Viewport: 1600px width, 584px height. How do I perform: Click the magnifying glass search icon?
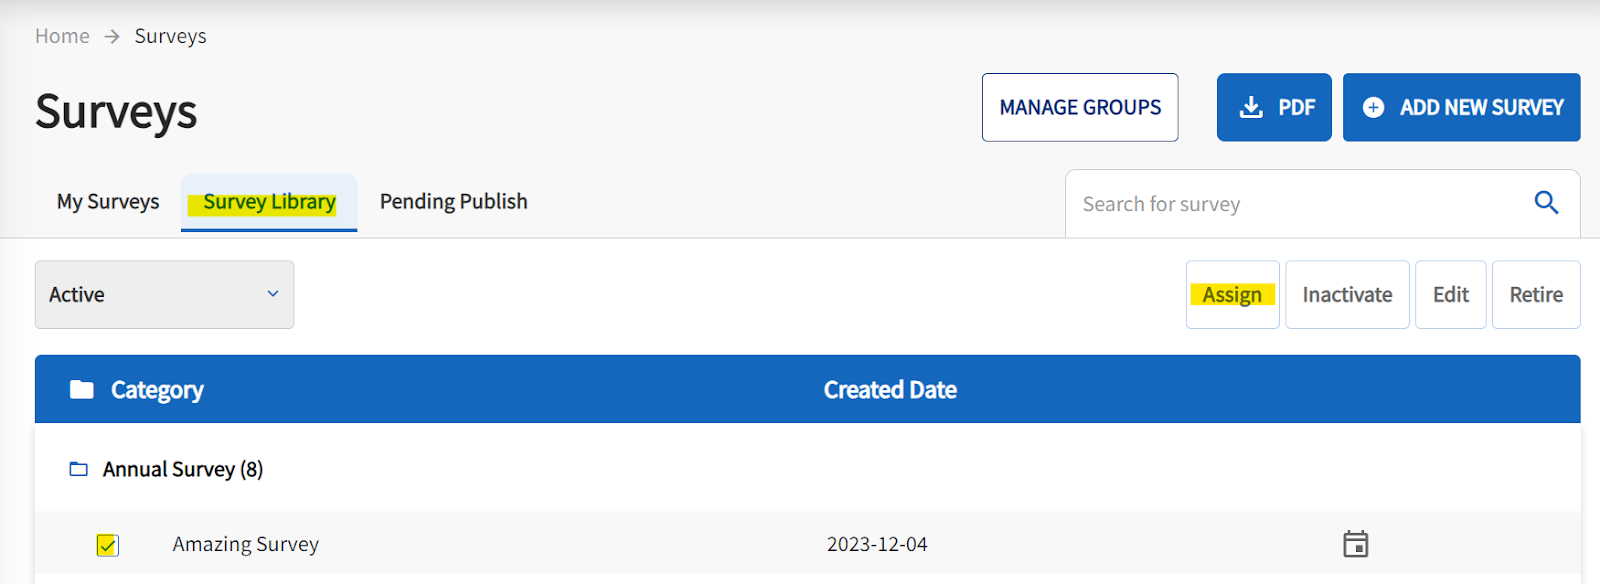tap(1546, 203)
